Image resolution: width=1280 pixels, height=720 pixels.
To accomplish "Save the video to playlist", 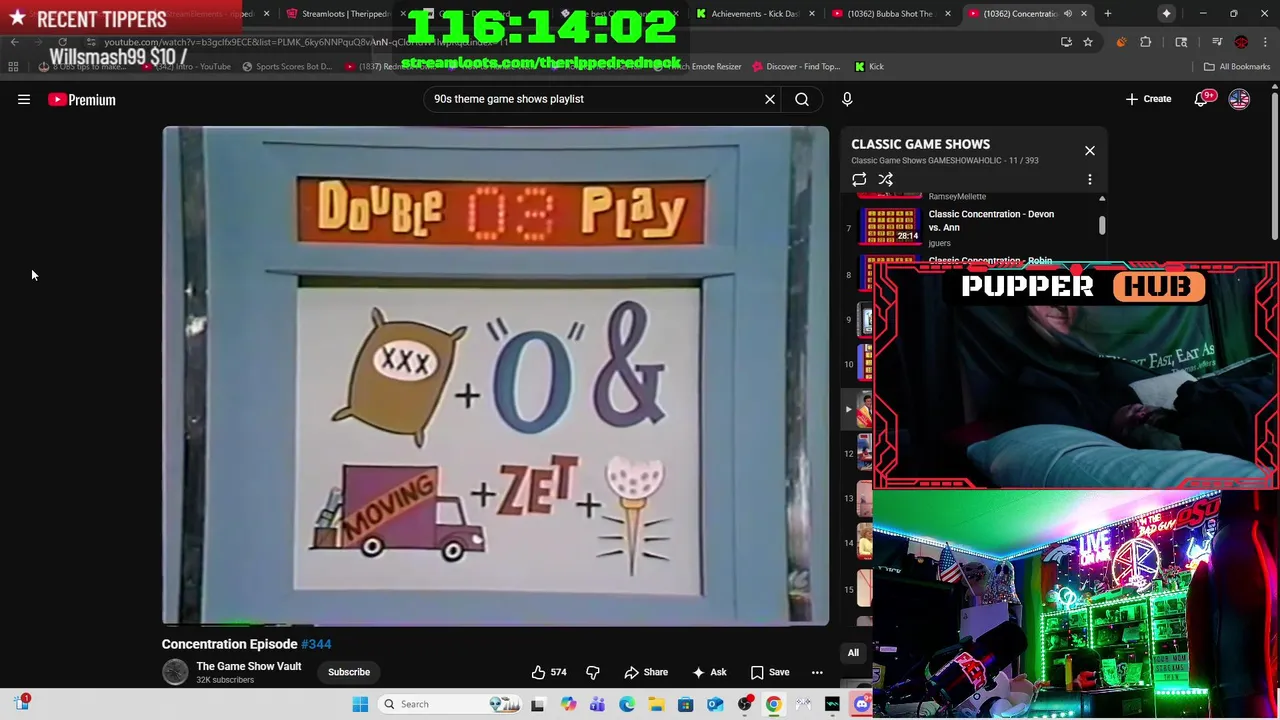I will click(770, 672).
